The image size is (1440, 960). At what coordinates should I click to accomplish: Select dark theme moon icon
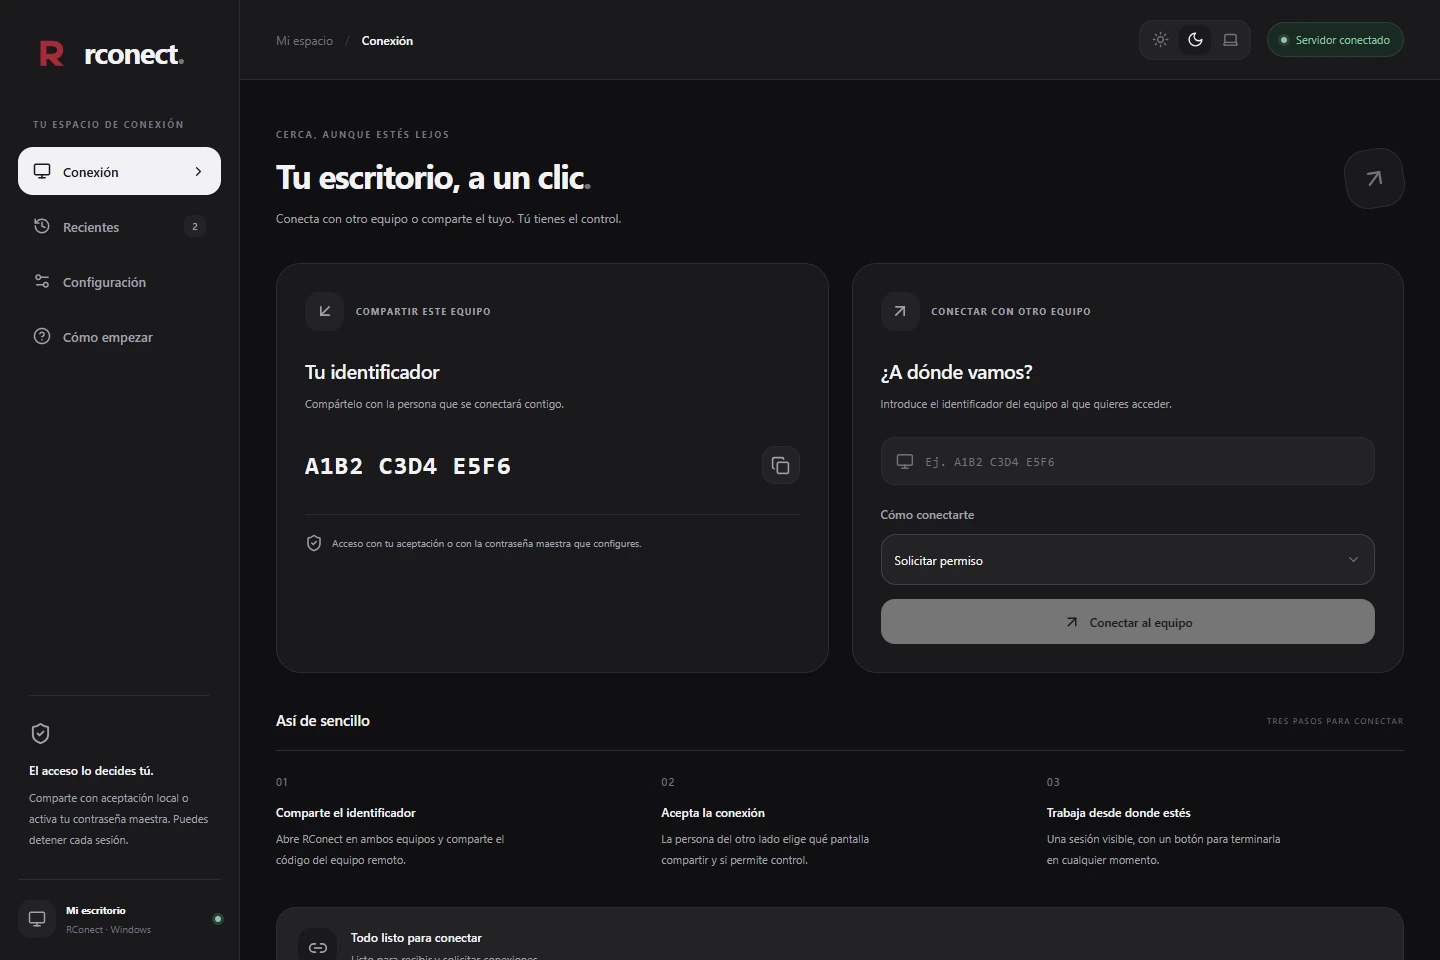point(1195,40)
